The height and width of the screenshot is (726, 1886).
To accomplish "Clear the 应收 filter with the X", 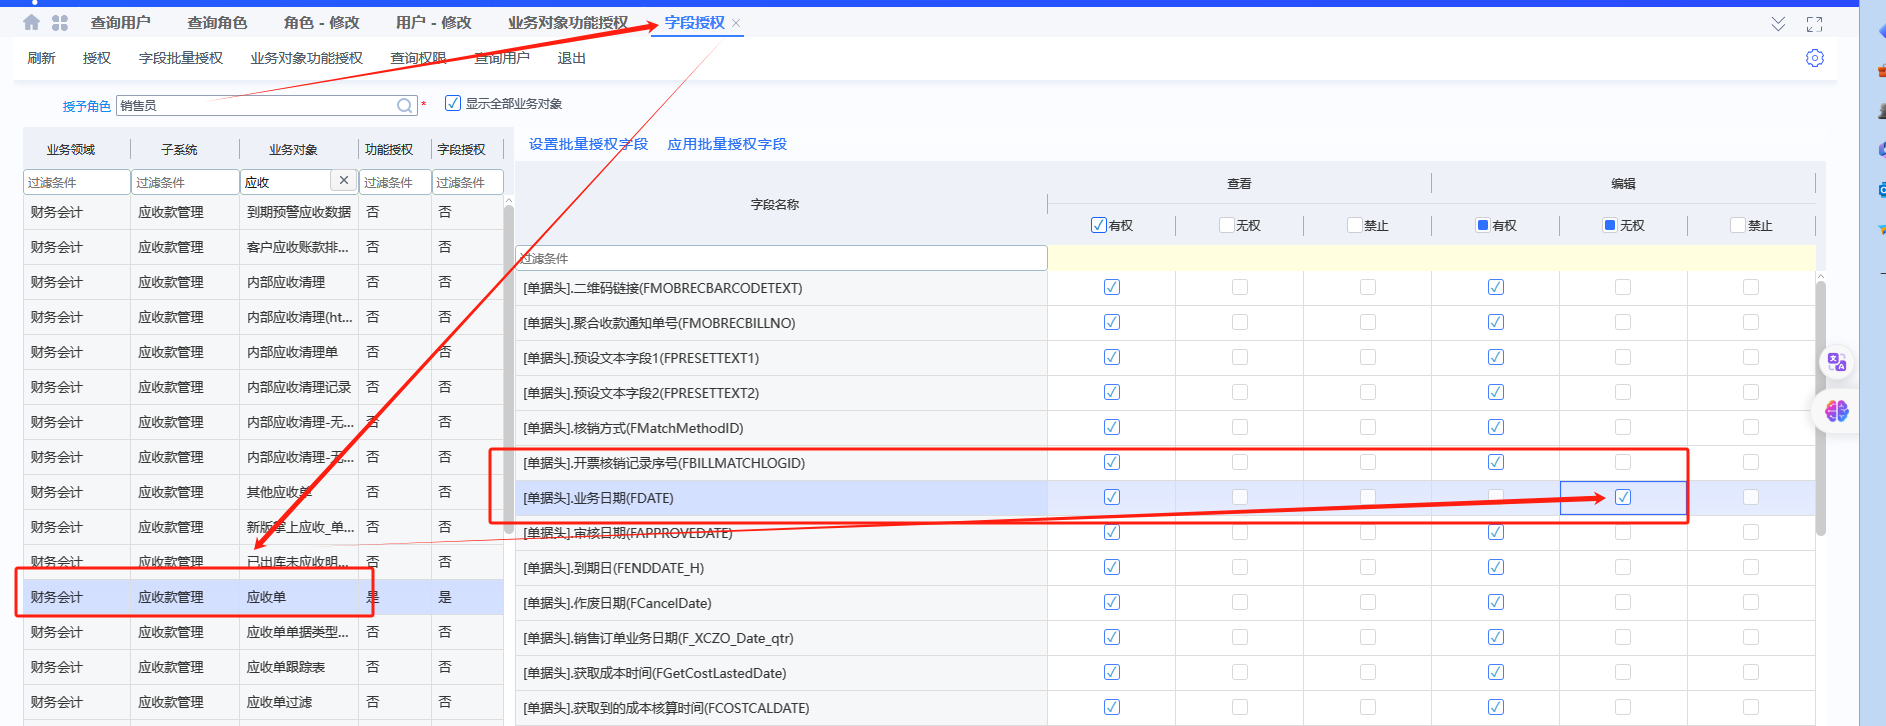I will pos(344,181).
